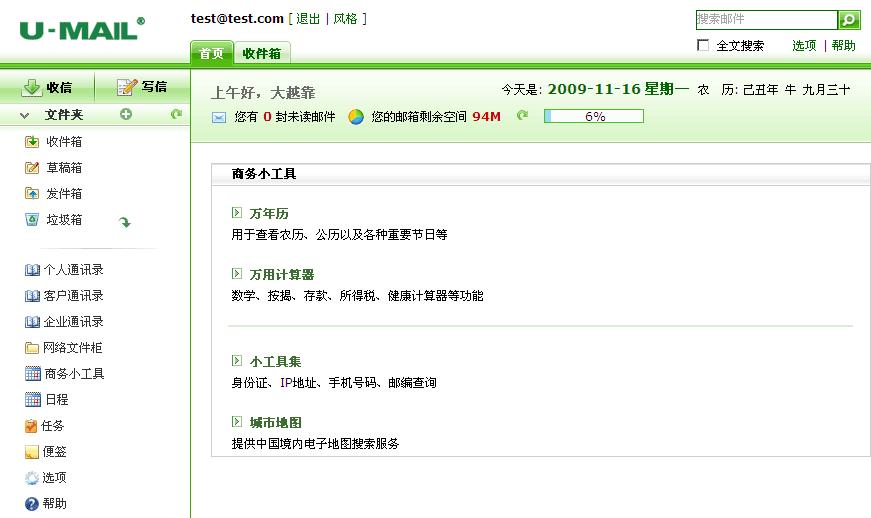Click the 商务小工具 calendar icon
The width and height of the screenshot is (871, 518).
pyautogui.click(x=33, y=374)
